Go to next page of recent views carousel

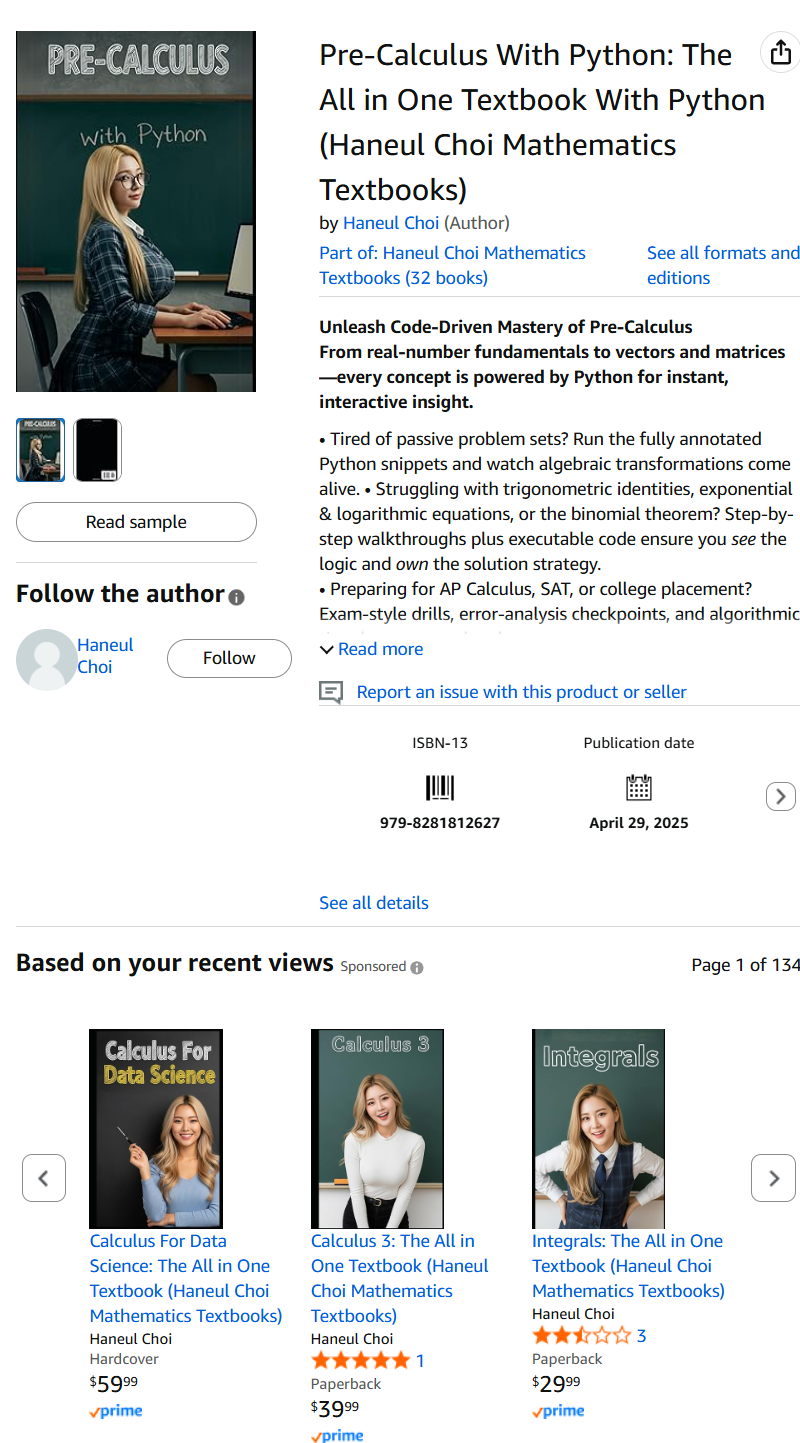[773, 1178]
